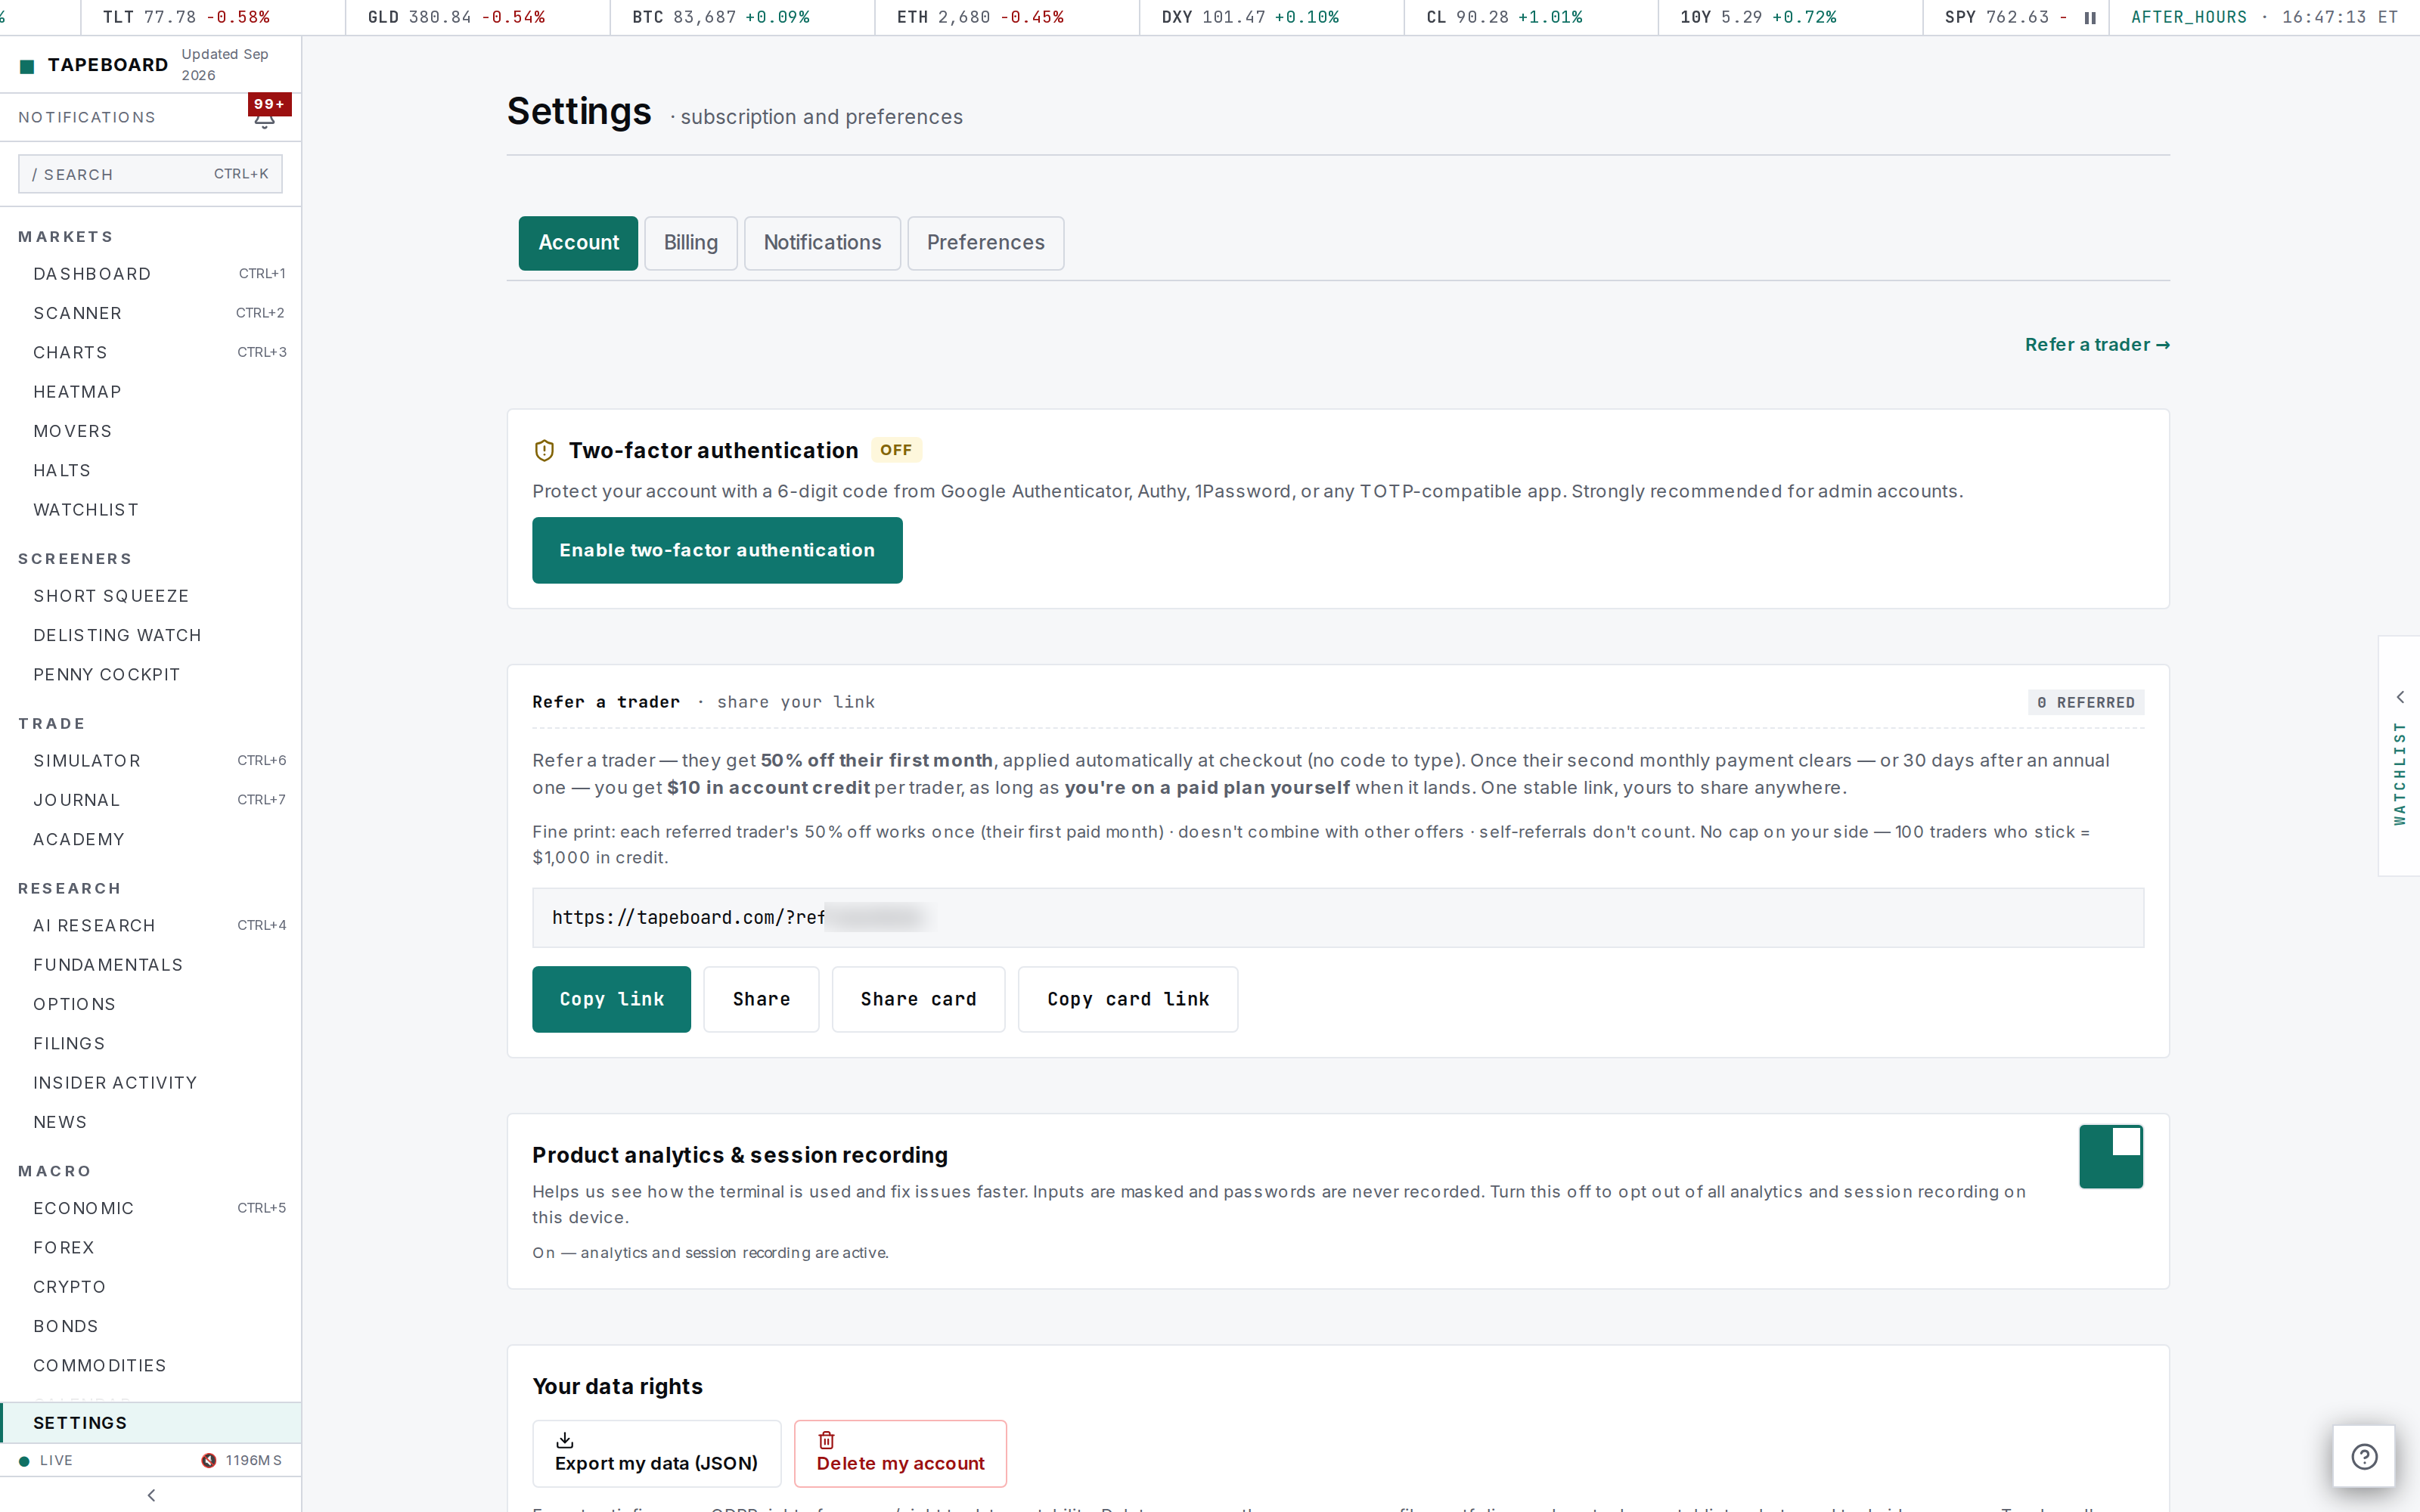This screenshot has width=2420, height=1512.
Task: Open the help question mark button
Action: (x=2364, y=1456)
